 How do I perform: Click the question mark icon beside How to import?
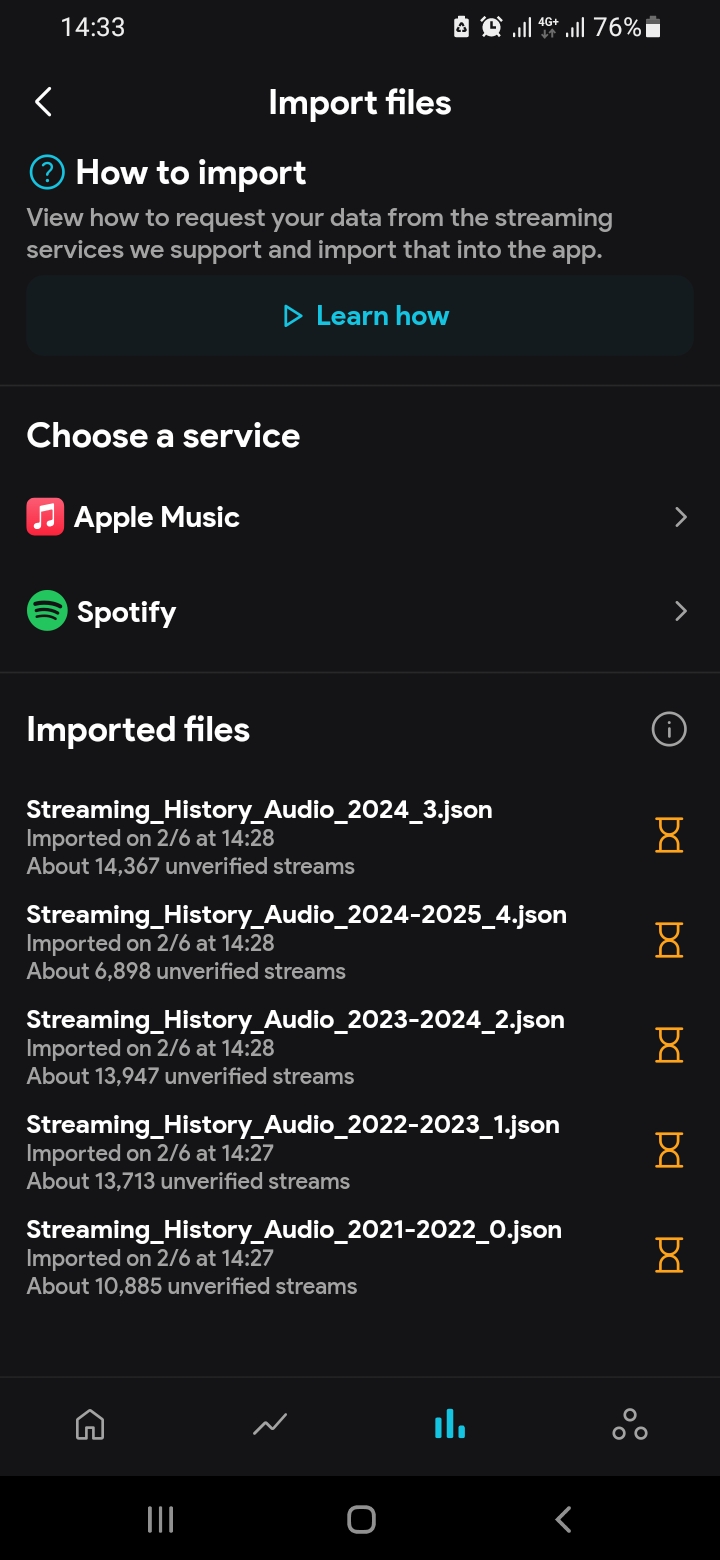[46, 173]
